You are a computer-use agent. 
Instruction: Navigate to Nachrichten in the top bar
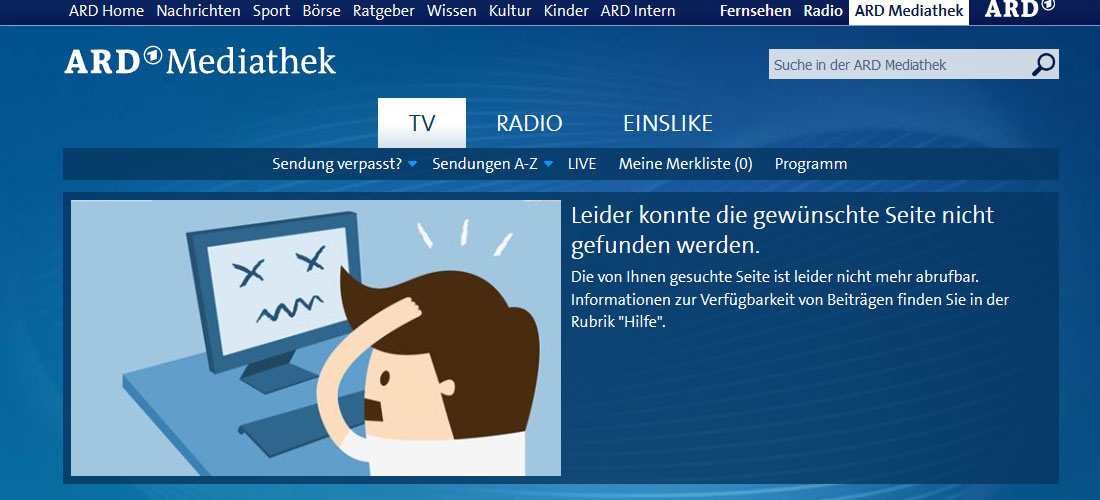(x=198, y=11)
